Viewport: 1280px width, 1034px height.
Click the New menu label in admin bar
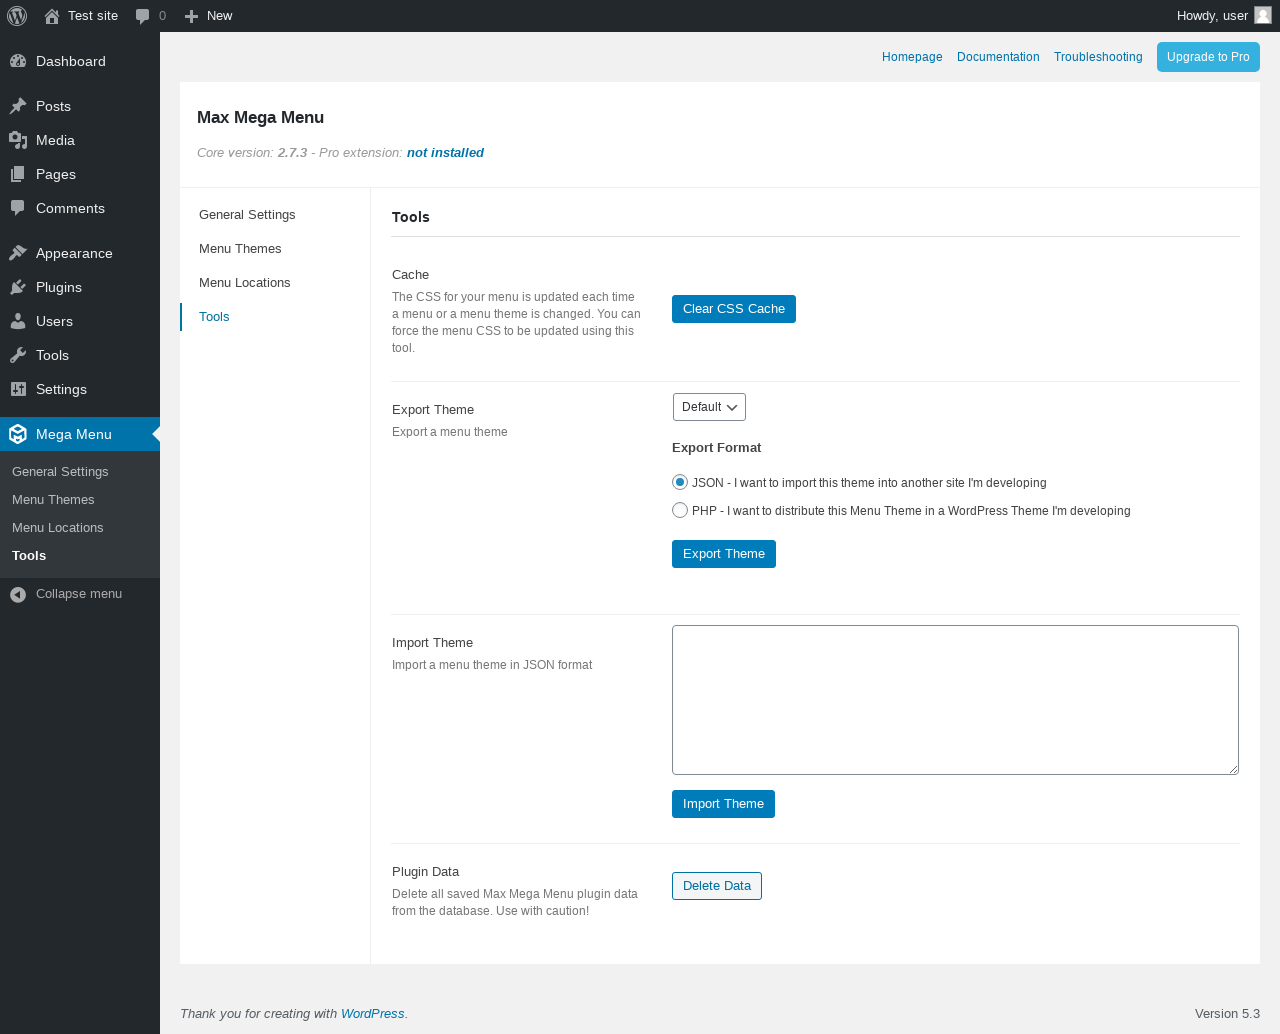pos(219,16)
